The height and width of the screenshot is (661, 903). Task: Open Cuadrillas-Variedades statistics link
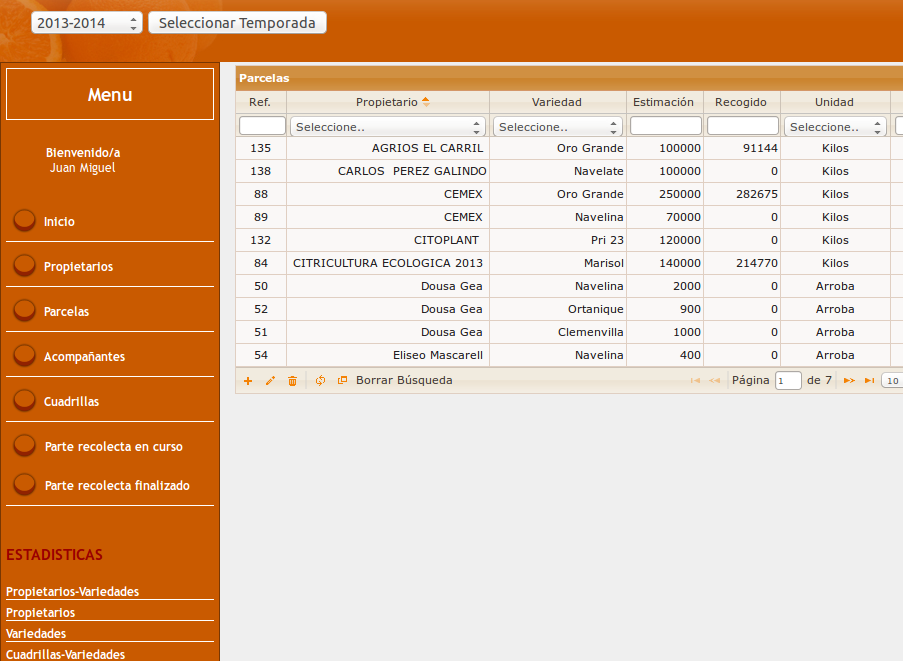(66, 655)
